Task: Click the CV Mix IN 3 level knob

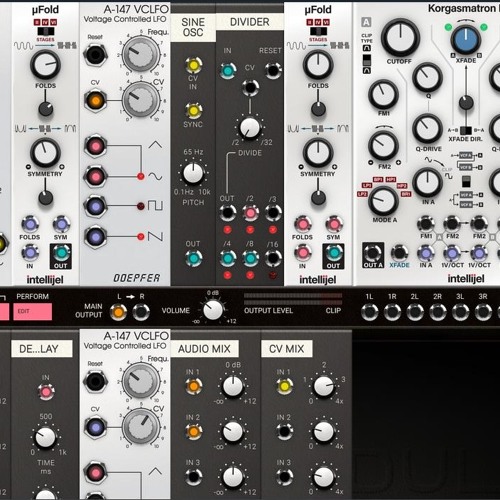Action: [324, 477]
